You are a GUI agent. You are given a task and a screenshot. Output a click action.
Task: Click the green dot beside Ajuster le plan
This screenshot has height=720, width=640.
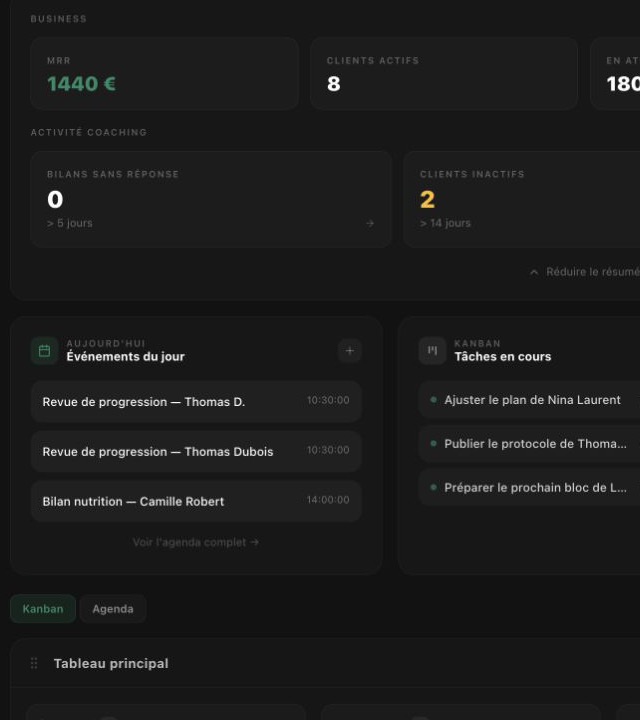[433, 399]
